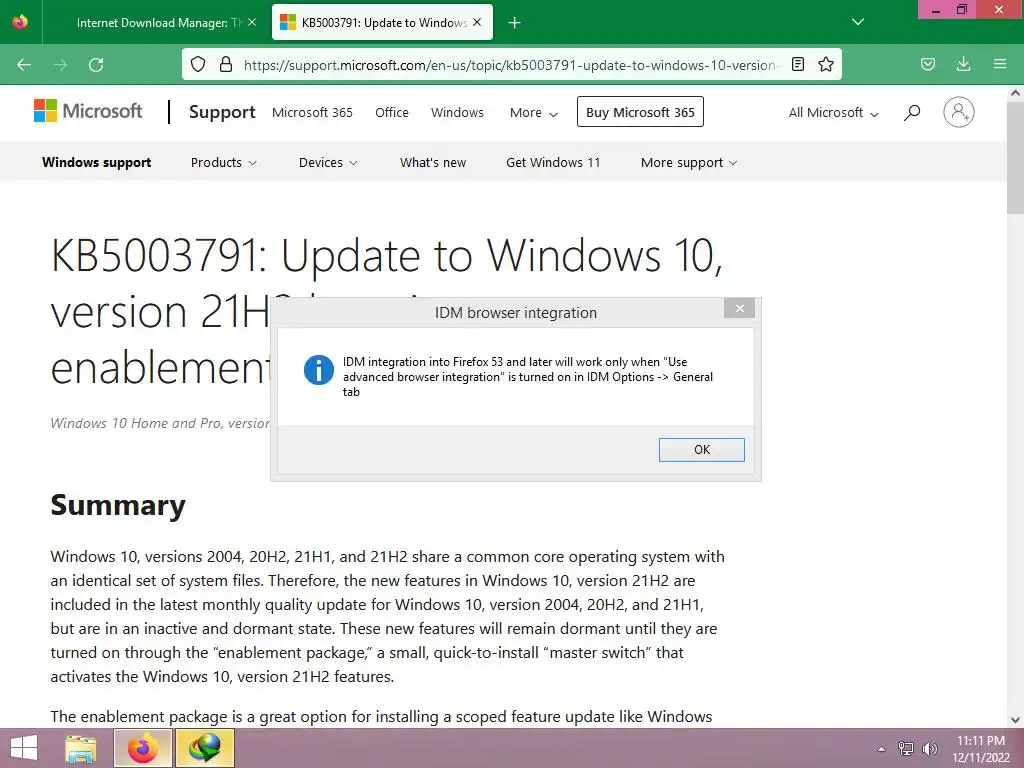Click OK in IDM browser integration dialog
The height and width of the screenshot is (768, 1024).
click(701, 450)
